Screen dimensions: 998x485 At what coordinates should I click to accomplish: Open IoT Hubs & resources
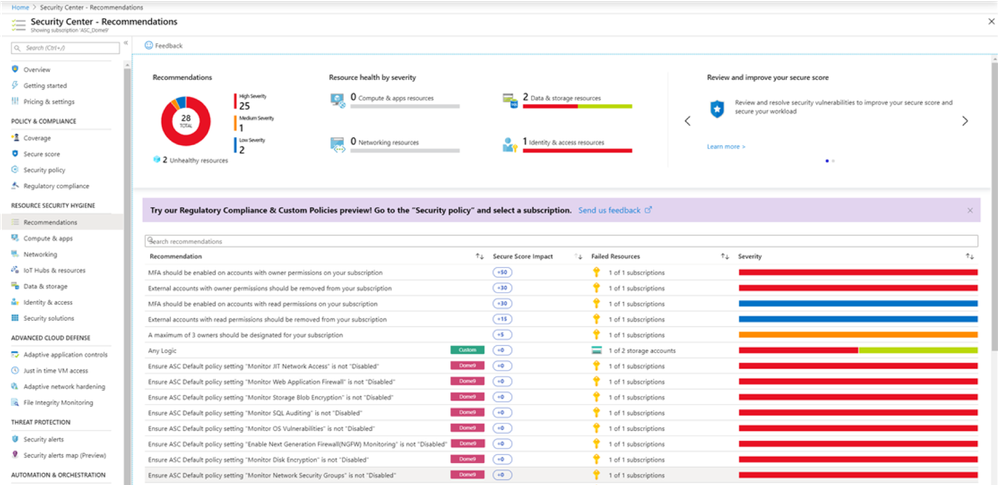[x=54, y=270]
